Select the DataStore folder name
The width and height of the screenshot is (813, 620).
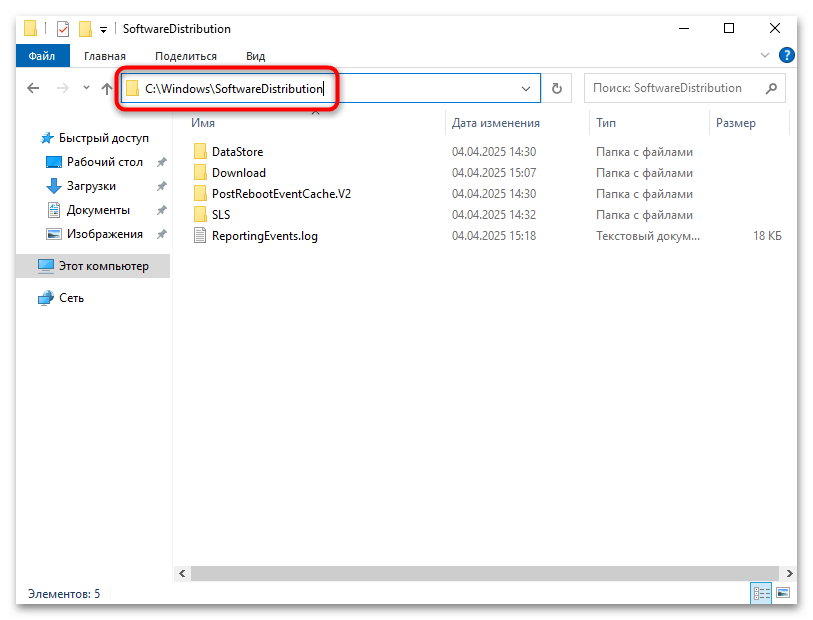(237, 152)
